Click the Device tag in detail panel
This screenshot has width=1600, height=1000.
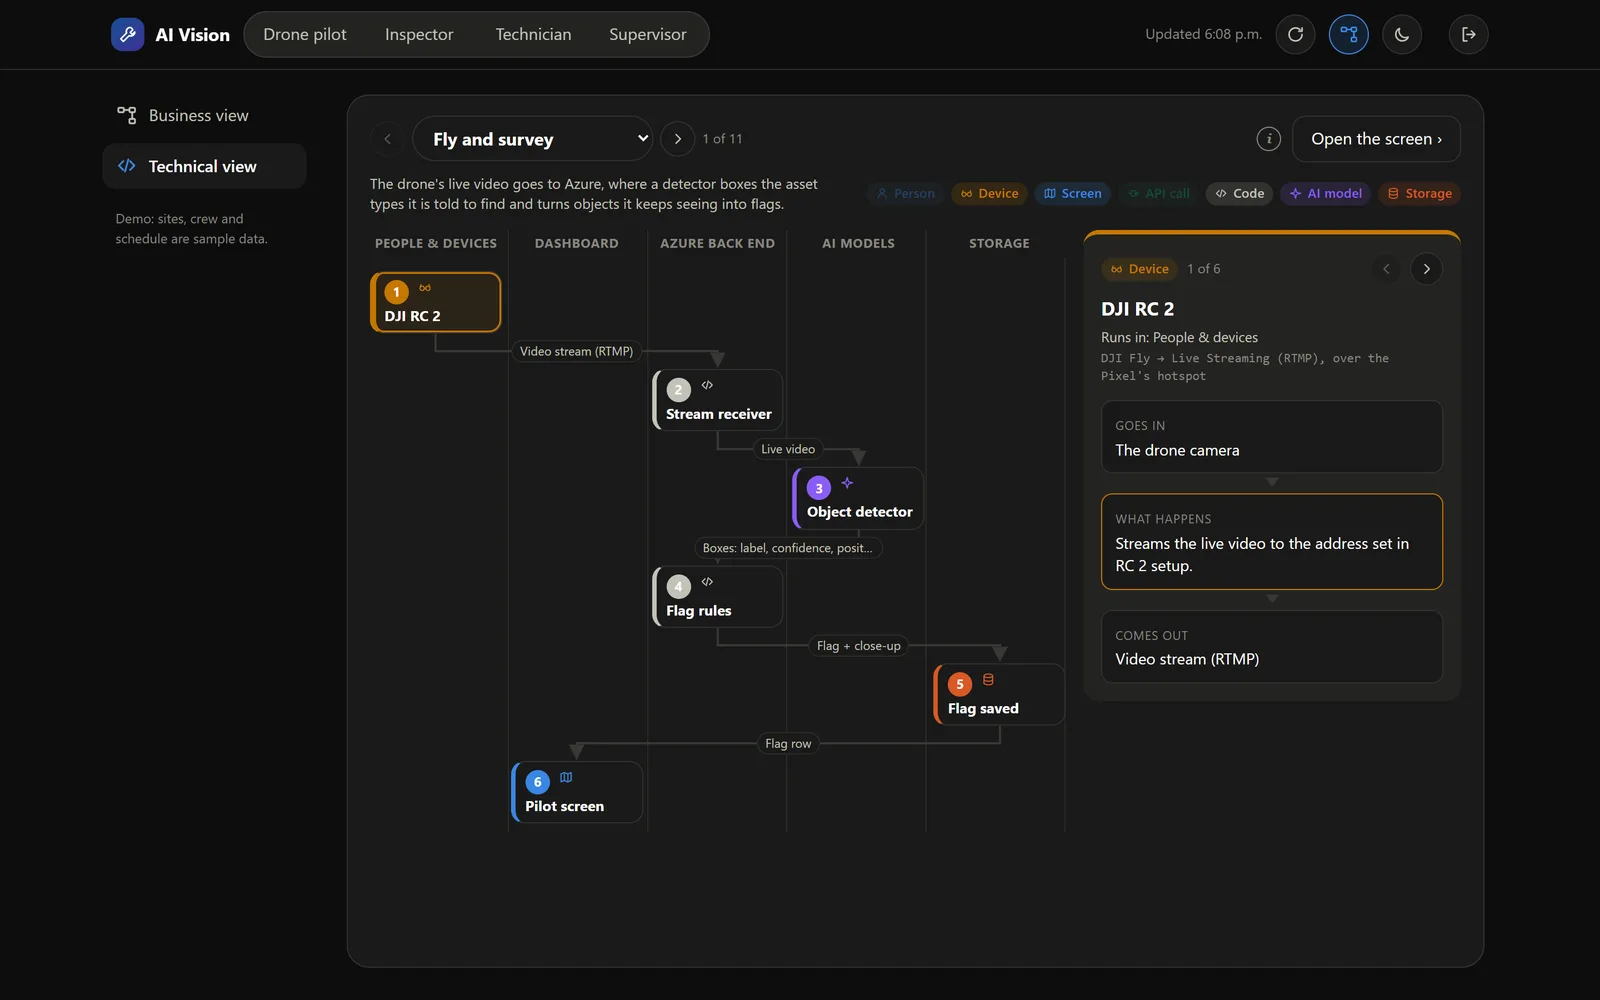(1139, 269)
